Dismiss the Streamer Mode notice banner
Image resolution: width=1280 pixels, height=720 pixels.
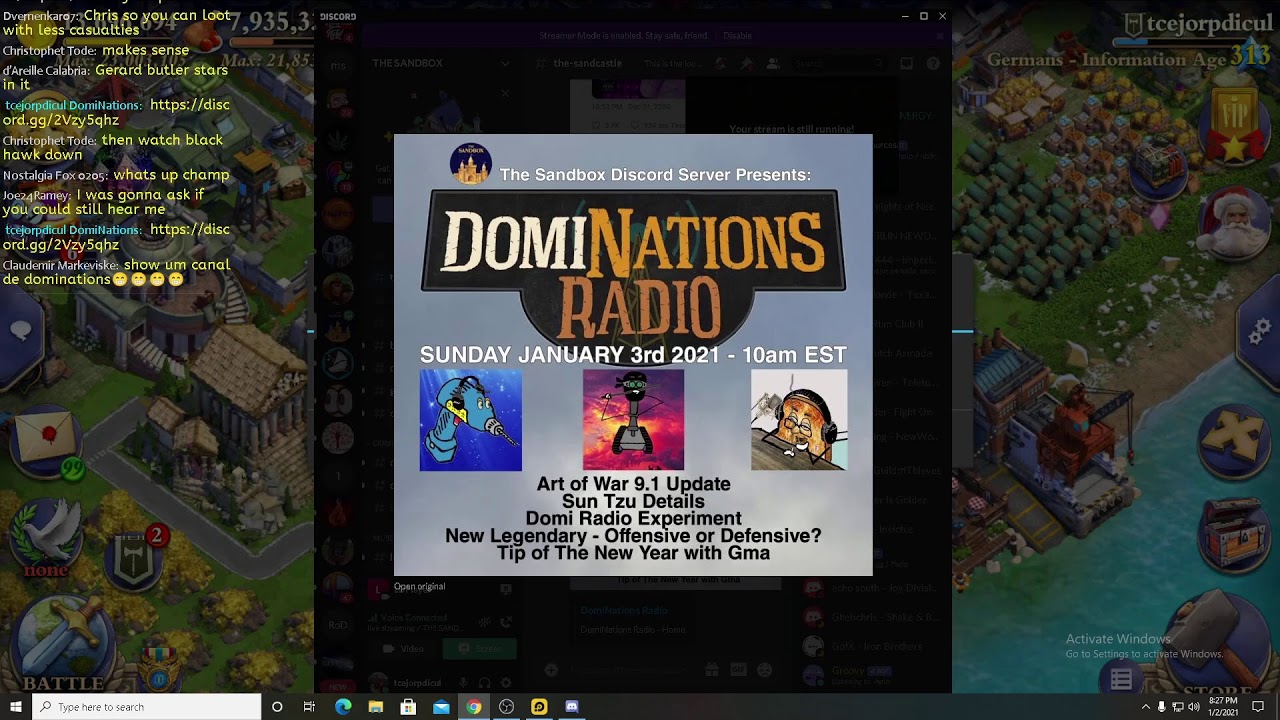coord(940,35)
